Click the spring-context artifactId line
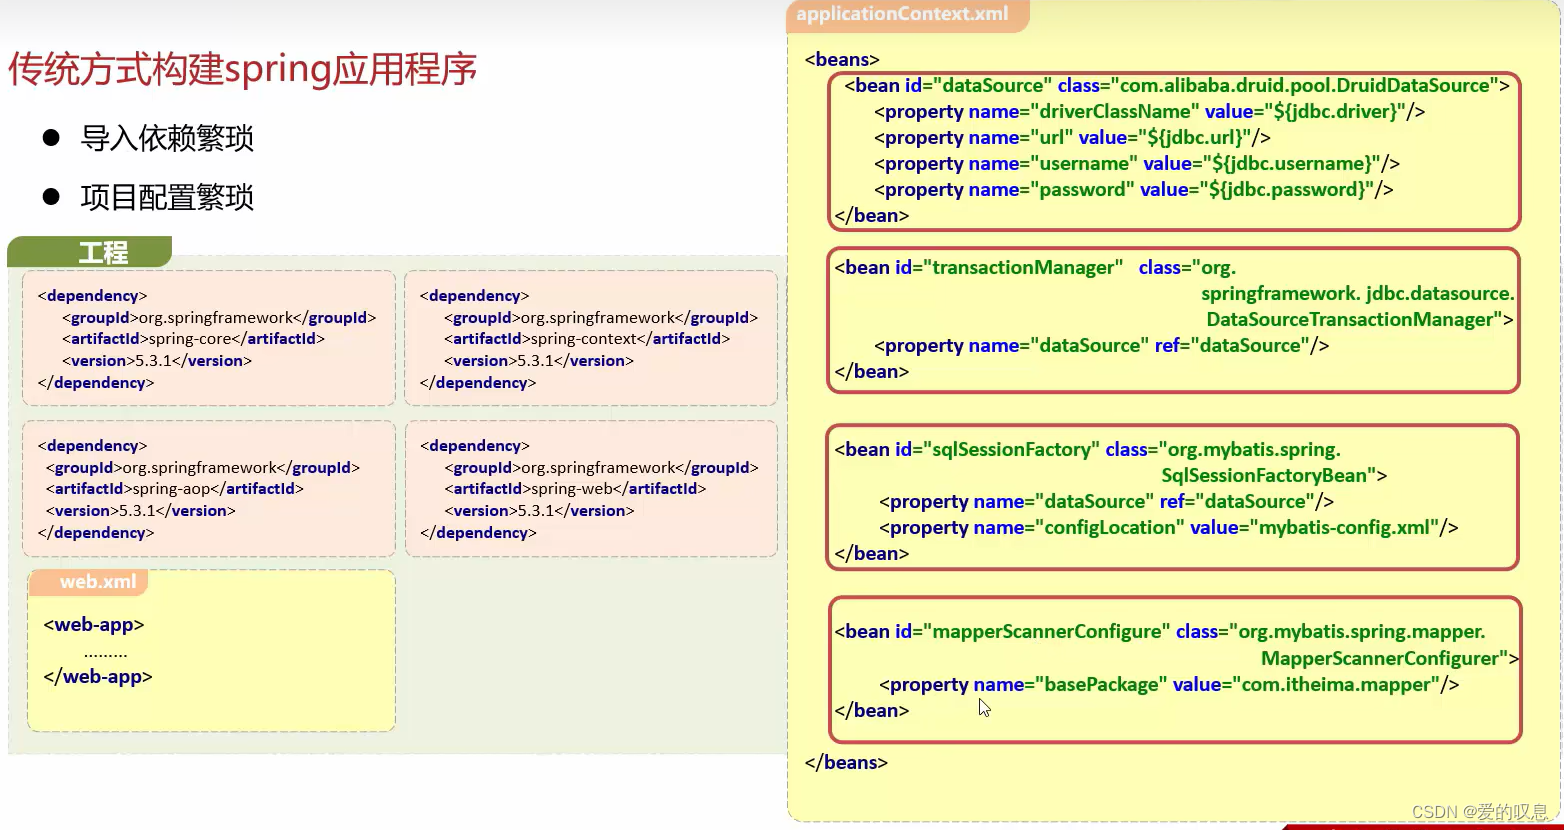Viewport: 1564px width, 830px height. pos(587,339)
